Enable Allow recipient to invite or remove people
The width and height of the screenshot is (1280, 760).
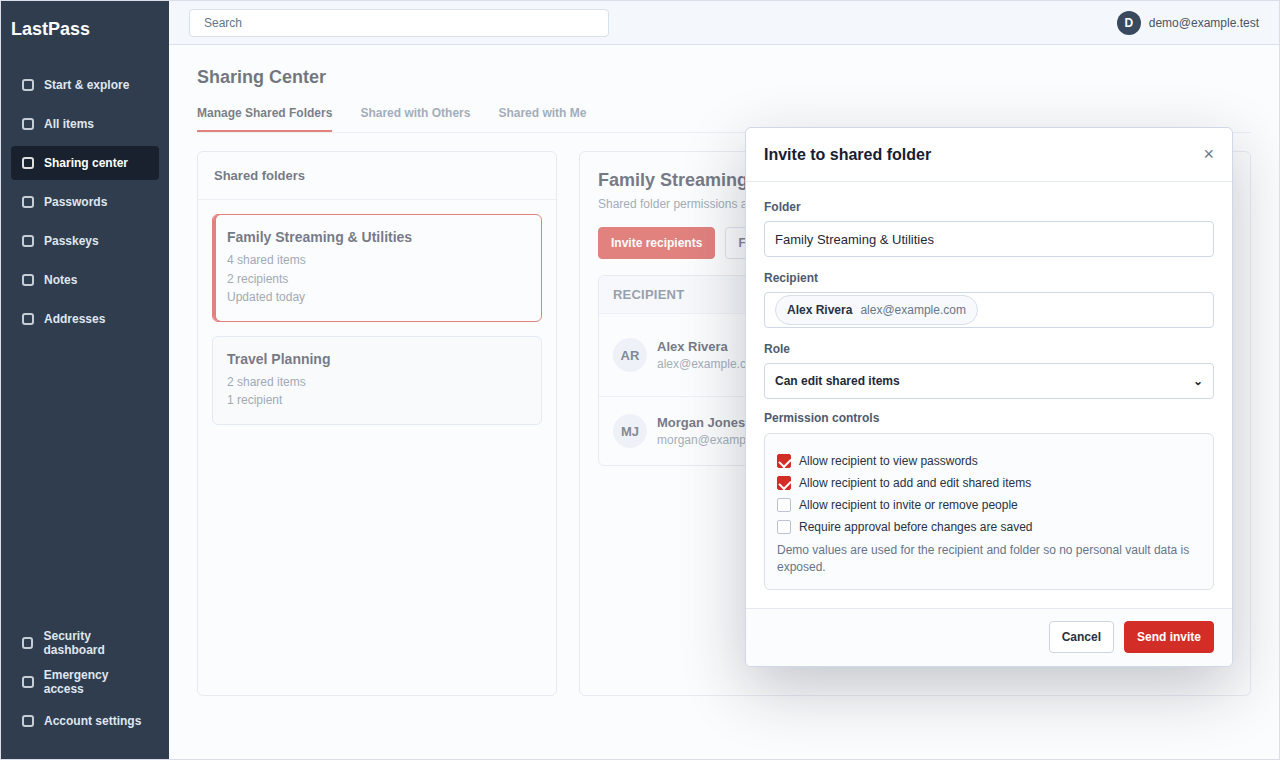(x=784, y=505)
